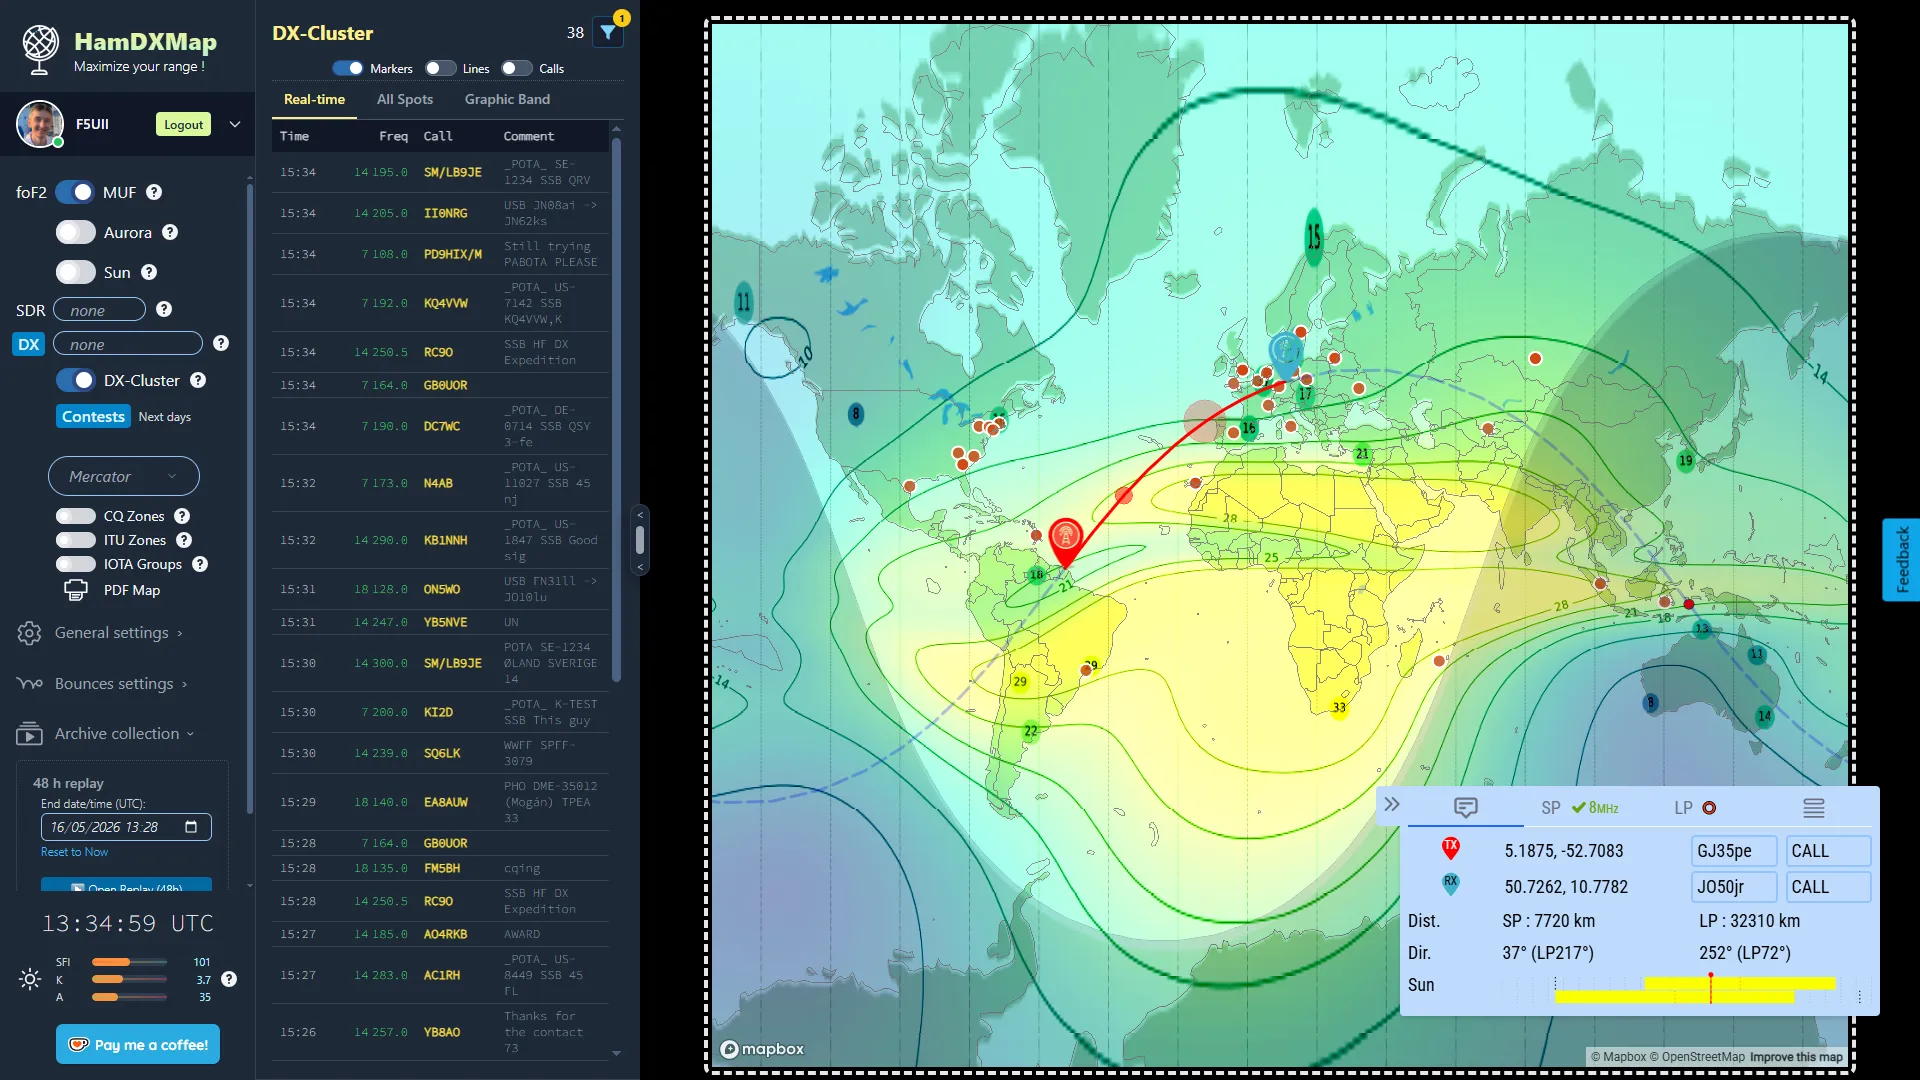Click the solar indices help icon
The image size is (1920, 1080).
click(x=229, y=979)
